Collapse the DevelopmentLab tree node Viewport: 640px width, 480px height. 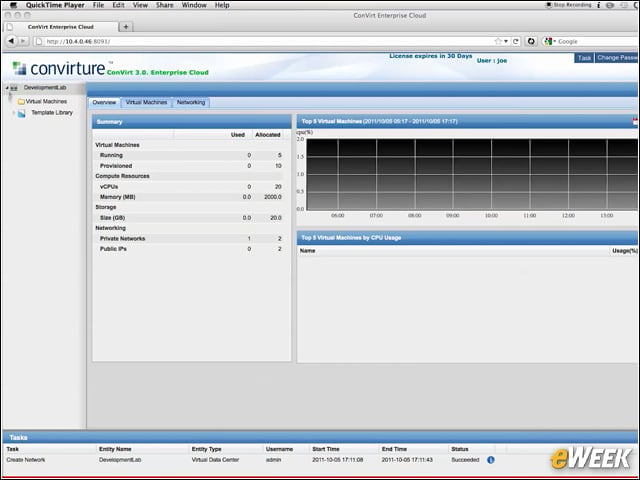pos(7,88)
